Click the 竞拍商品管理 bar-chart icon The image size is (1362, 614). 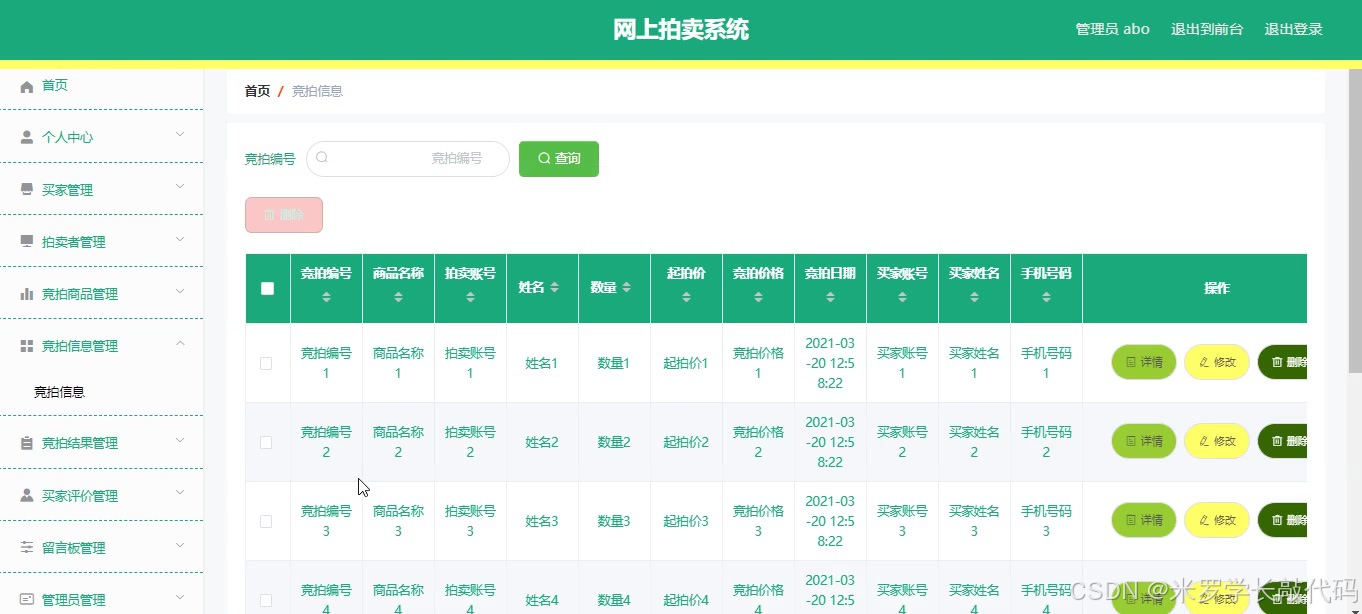pos(28,293)
